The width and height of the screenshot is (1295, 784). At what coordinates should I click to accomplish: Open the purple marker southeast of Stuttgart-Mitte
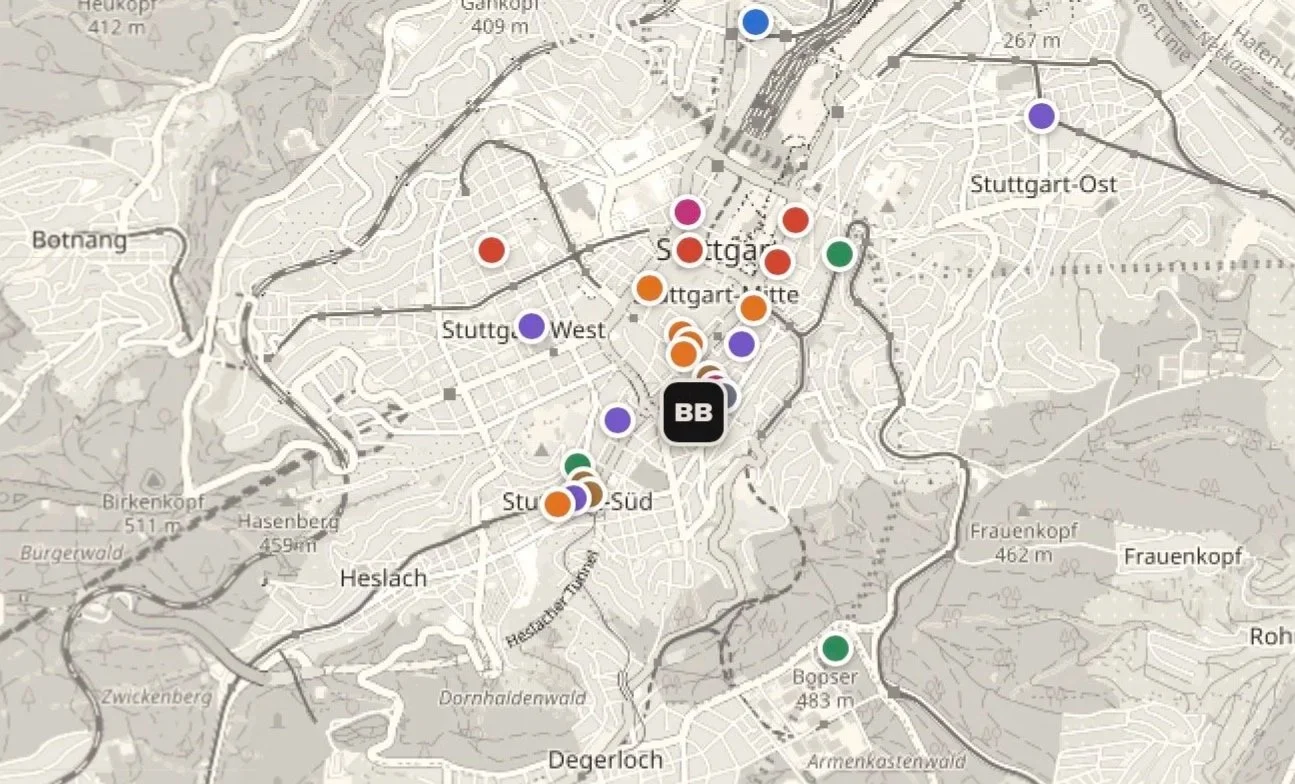741,344
